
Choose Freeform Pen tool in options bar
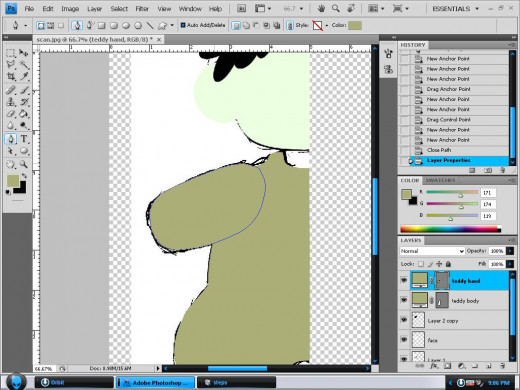tap(90, 25)
